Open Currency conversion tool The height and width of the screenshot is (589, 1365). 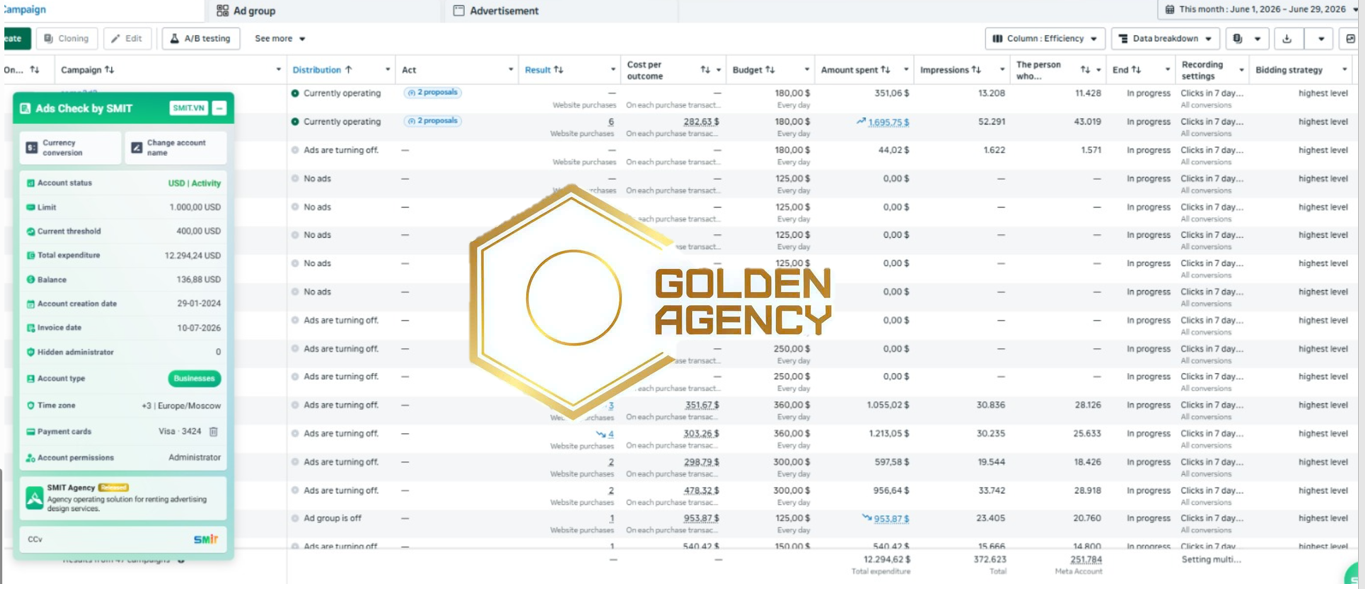point(70,147)
